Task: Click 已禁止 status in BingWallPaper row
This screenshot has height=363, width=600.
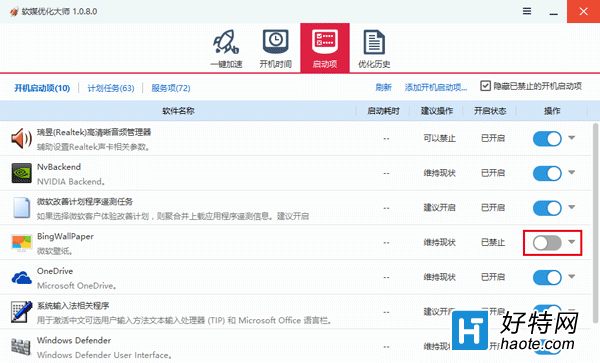Action: (493, 242)
